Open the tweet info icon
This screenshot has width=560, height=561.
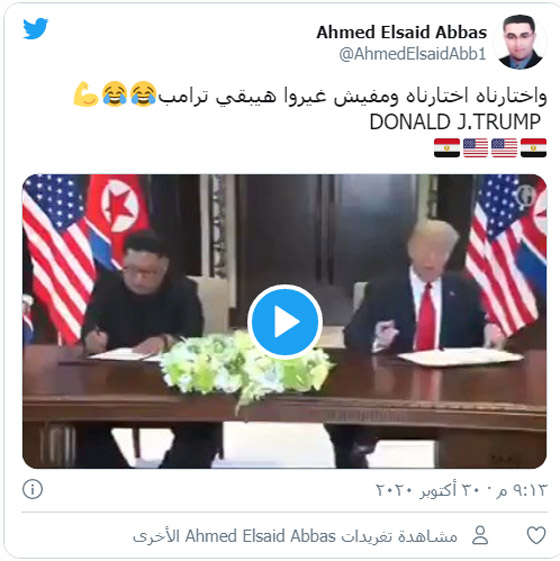pyautogui.click(x=33, y=489)
